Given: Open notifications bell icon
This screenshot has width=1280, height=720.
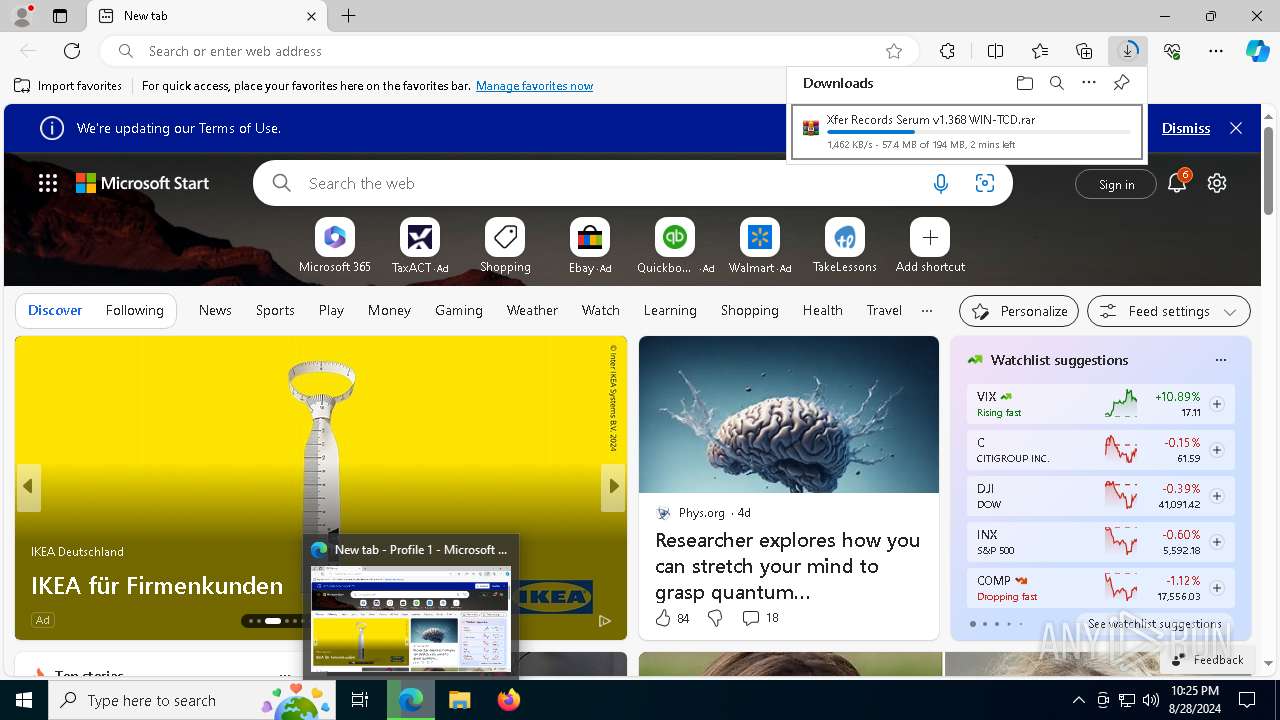Looking at the screenshot, I should (1177, 183).
